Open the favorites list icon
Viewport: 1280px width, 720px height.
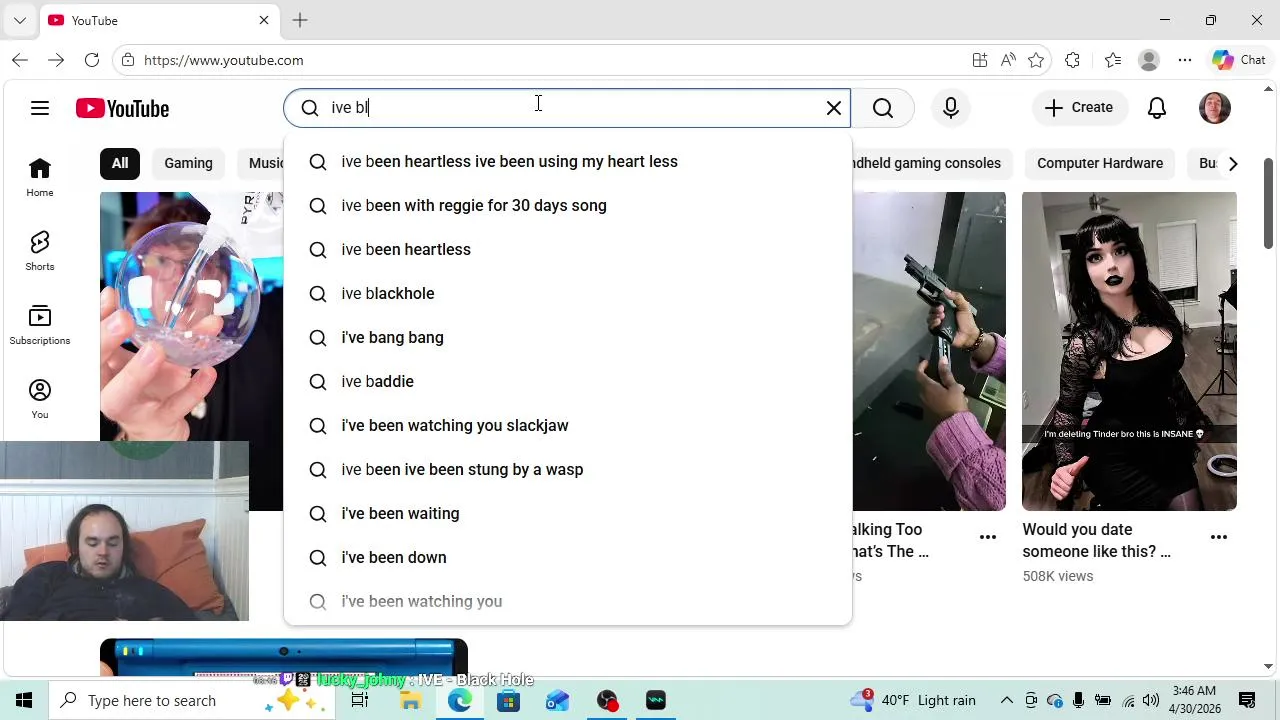click(1113, 60)
